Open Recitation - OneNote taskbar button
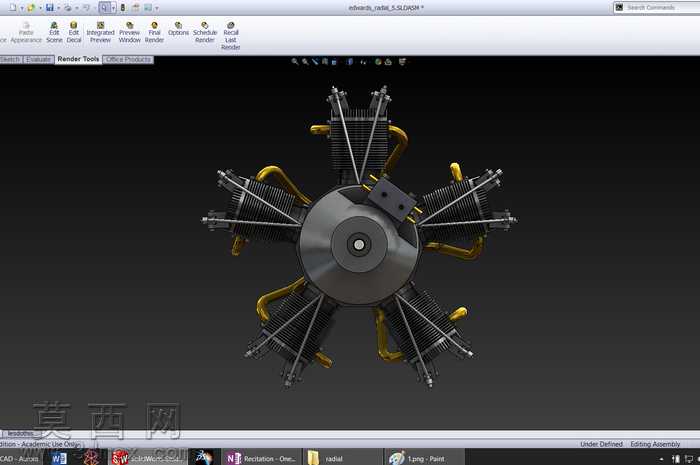The image size is (700, 465). (262, 458)
